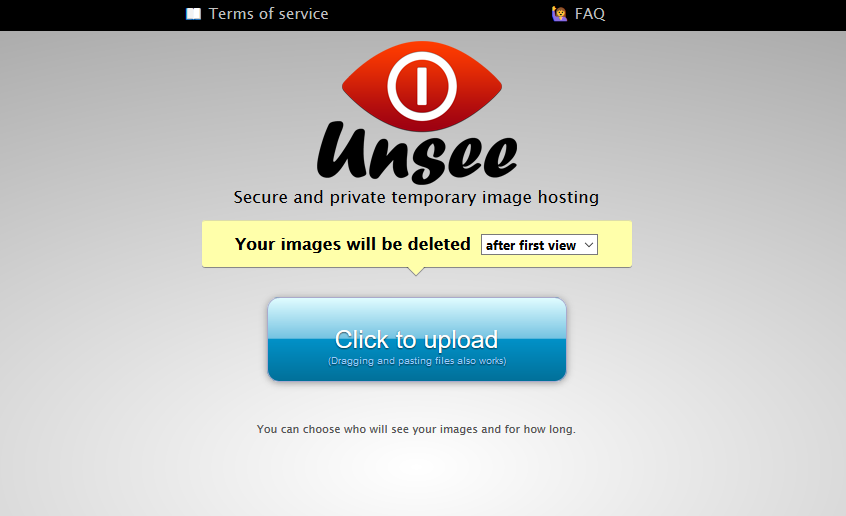The width and height of the screenshot is (846, 516).
Task: Click the 'Dragging and pasting files also works' subtitle
Action: [x=417, y=361]
